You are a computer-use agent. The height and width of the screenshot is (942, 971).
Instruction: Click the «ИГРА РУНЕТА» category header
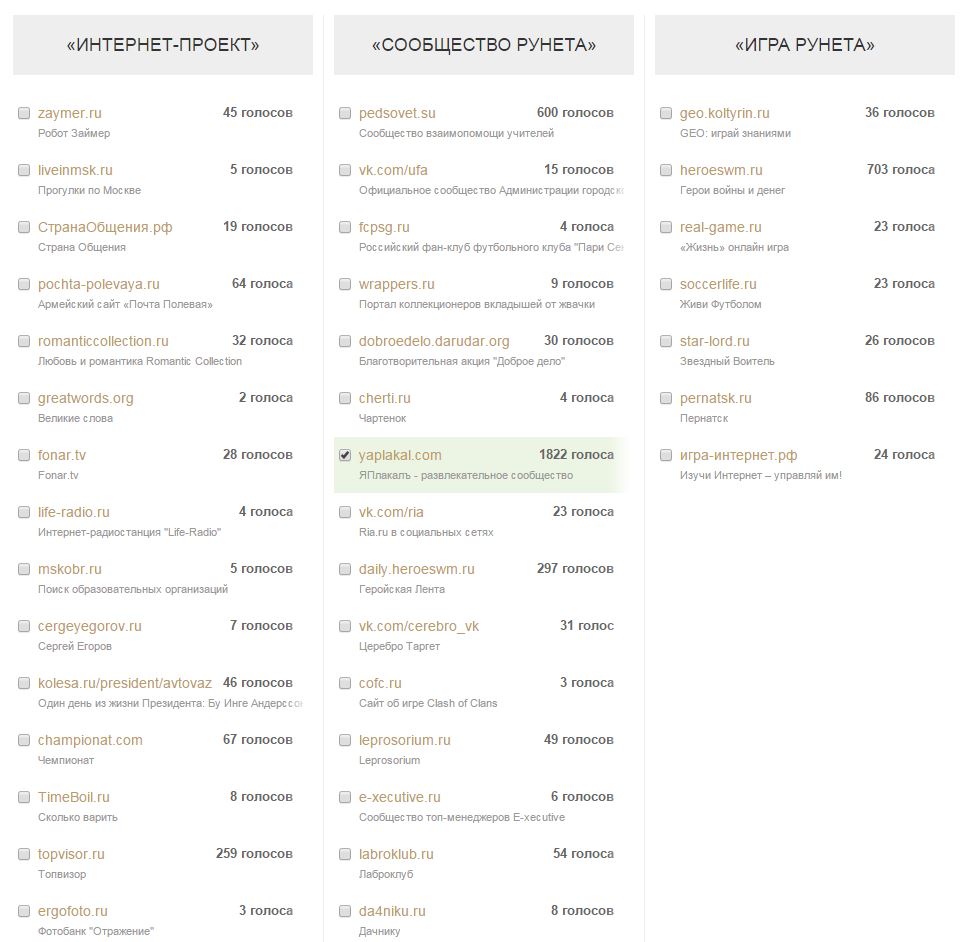(804, 45)
